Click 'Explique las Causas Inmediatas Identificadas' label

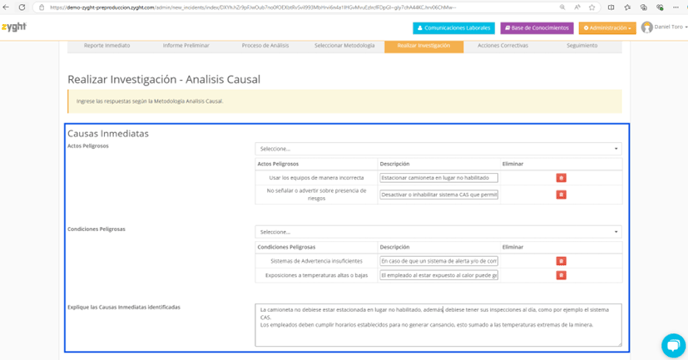pyautogui.click(x=124, y=307)
